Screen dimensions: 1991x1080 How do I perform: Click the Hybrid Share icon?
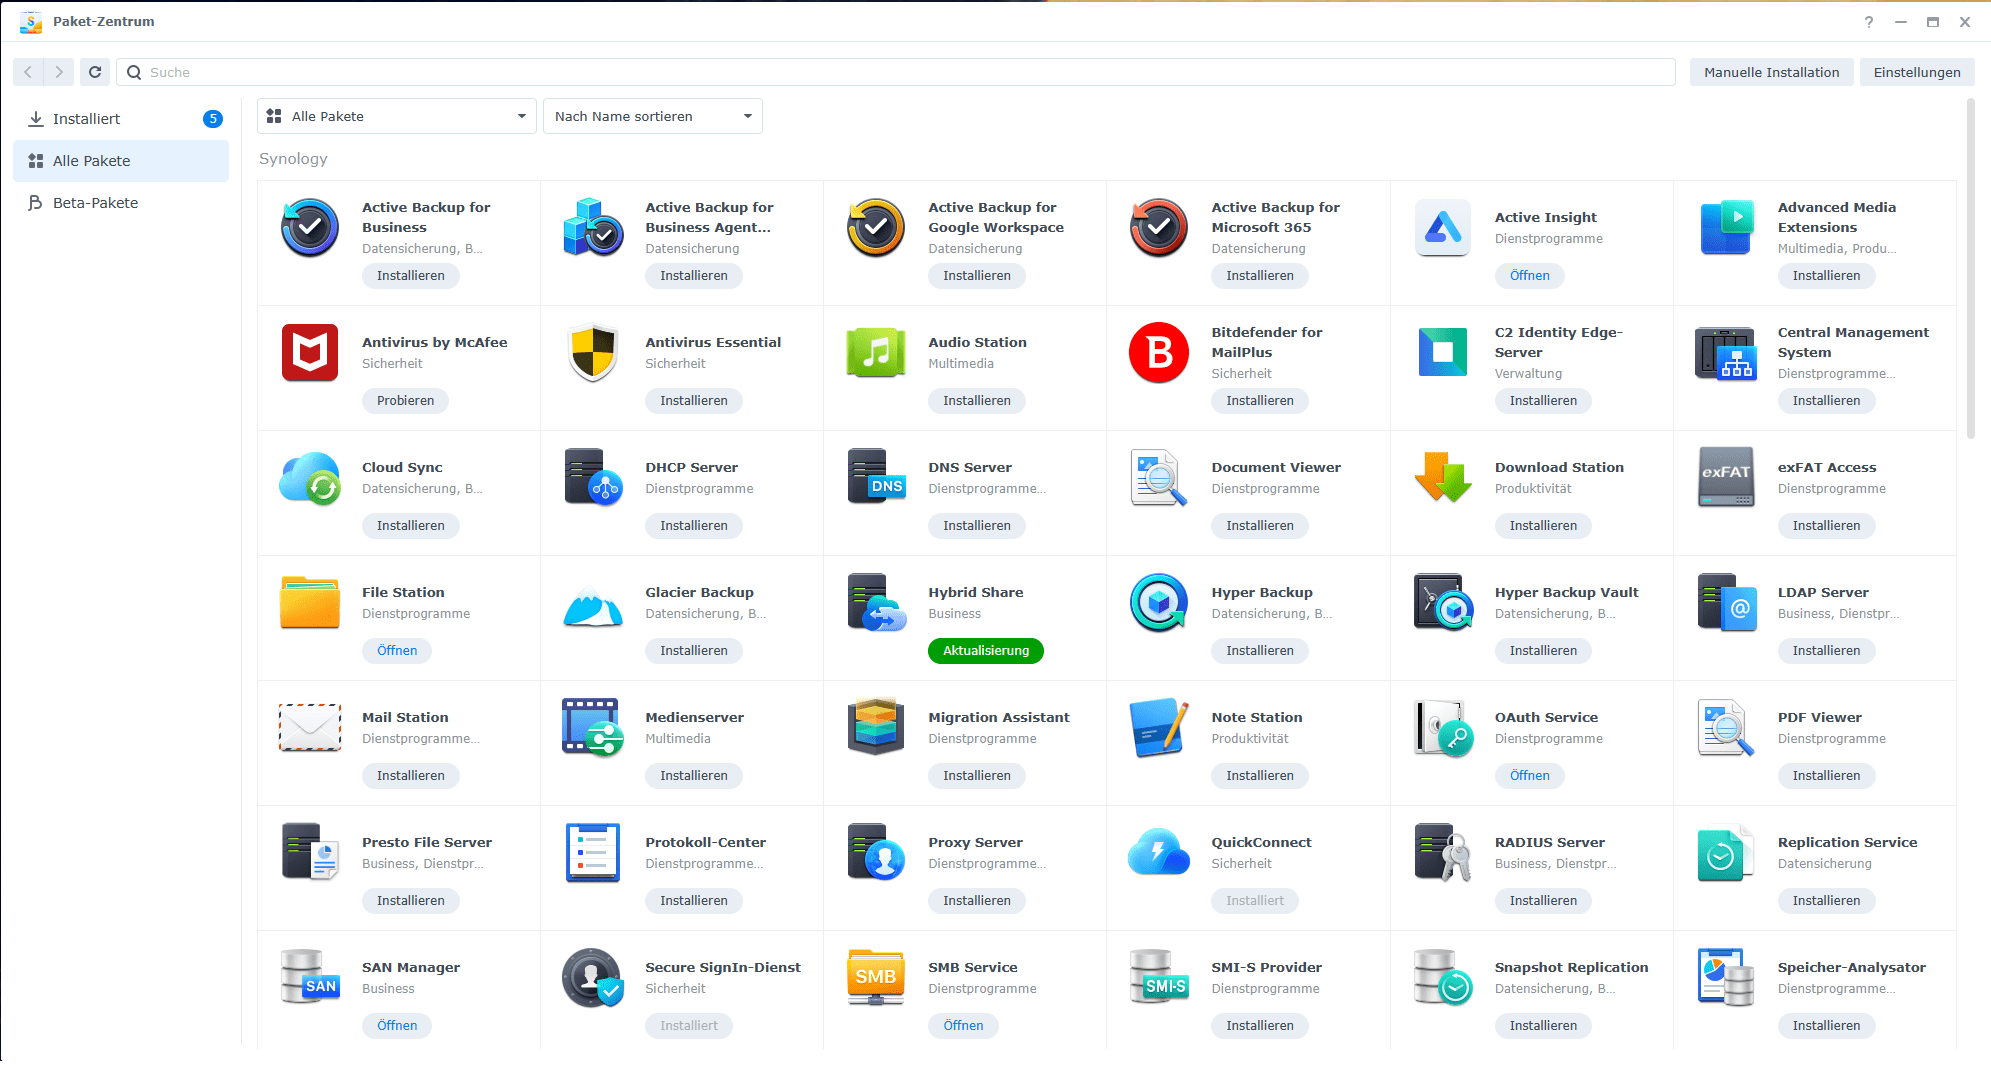pos(876,602)
